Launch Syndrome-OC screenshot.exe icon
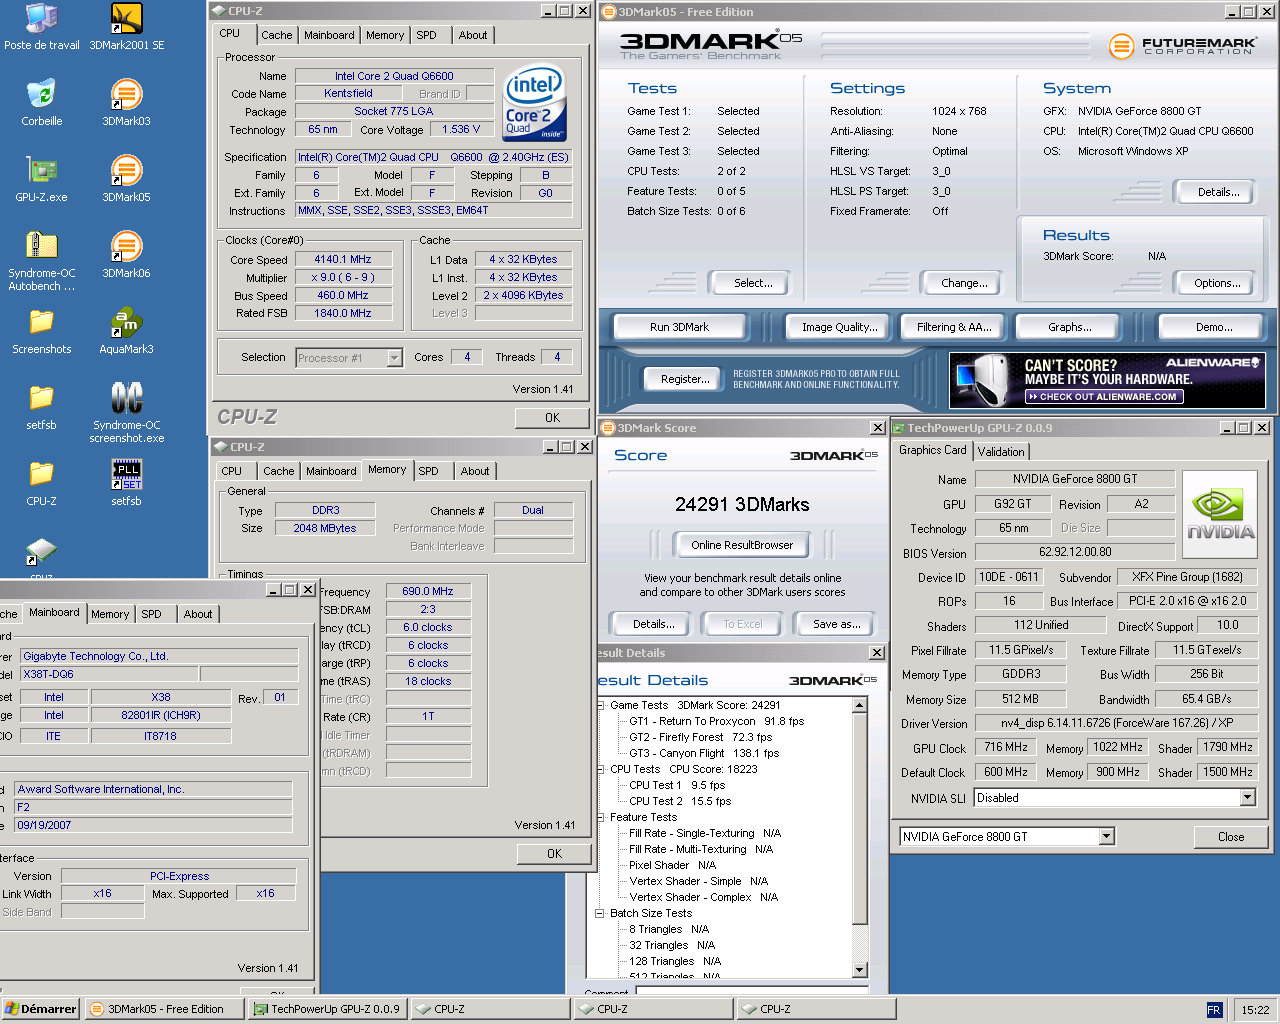The height and width of the screenshot is (1024, 1280). [x=126, y=412]
